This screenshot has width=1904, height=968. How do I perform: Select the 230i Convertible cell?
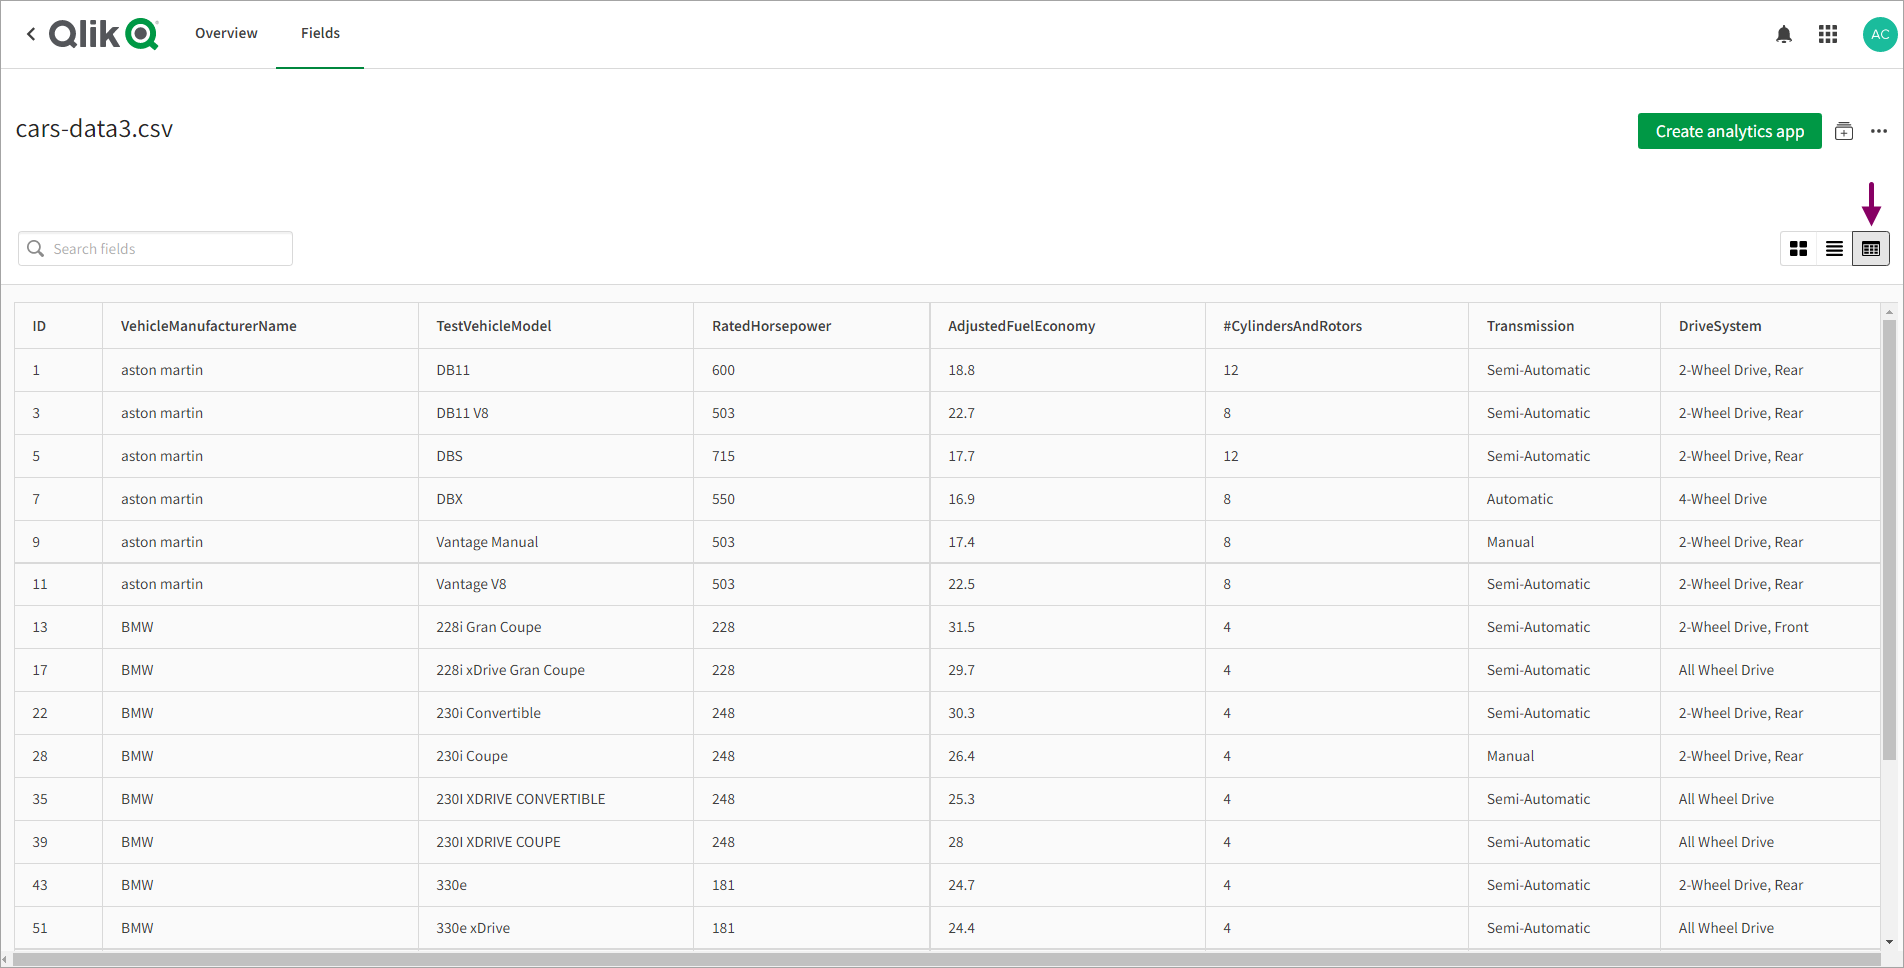(x=556, y=713)
